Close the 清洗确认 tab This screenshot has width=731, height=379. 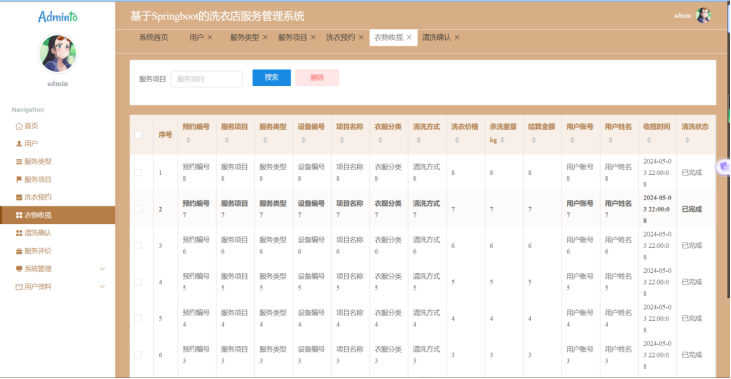pyautogui.click(x=457, y=37)
